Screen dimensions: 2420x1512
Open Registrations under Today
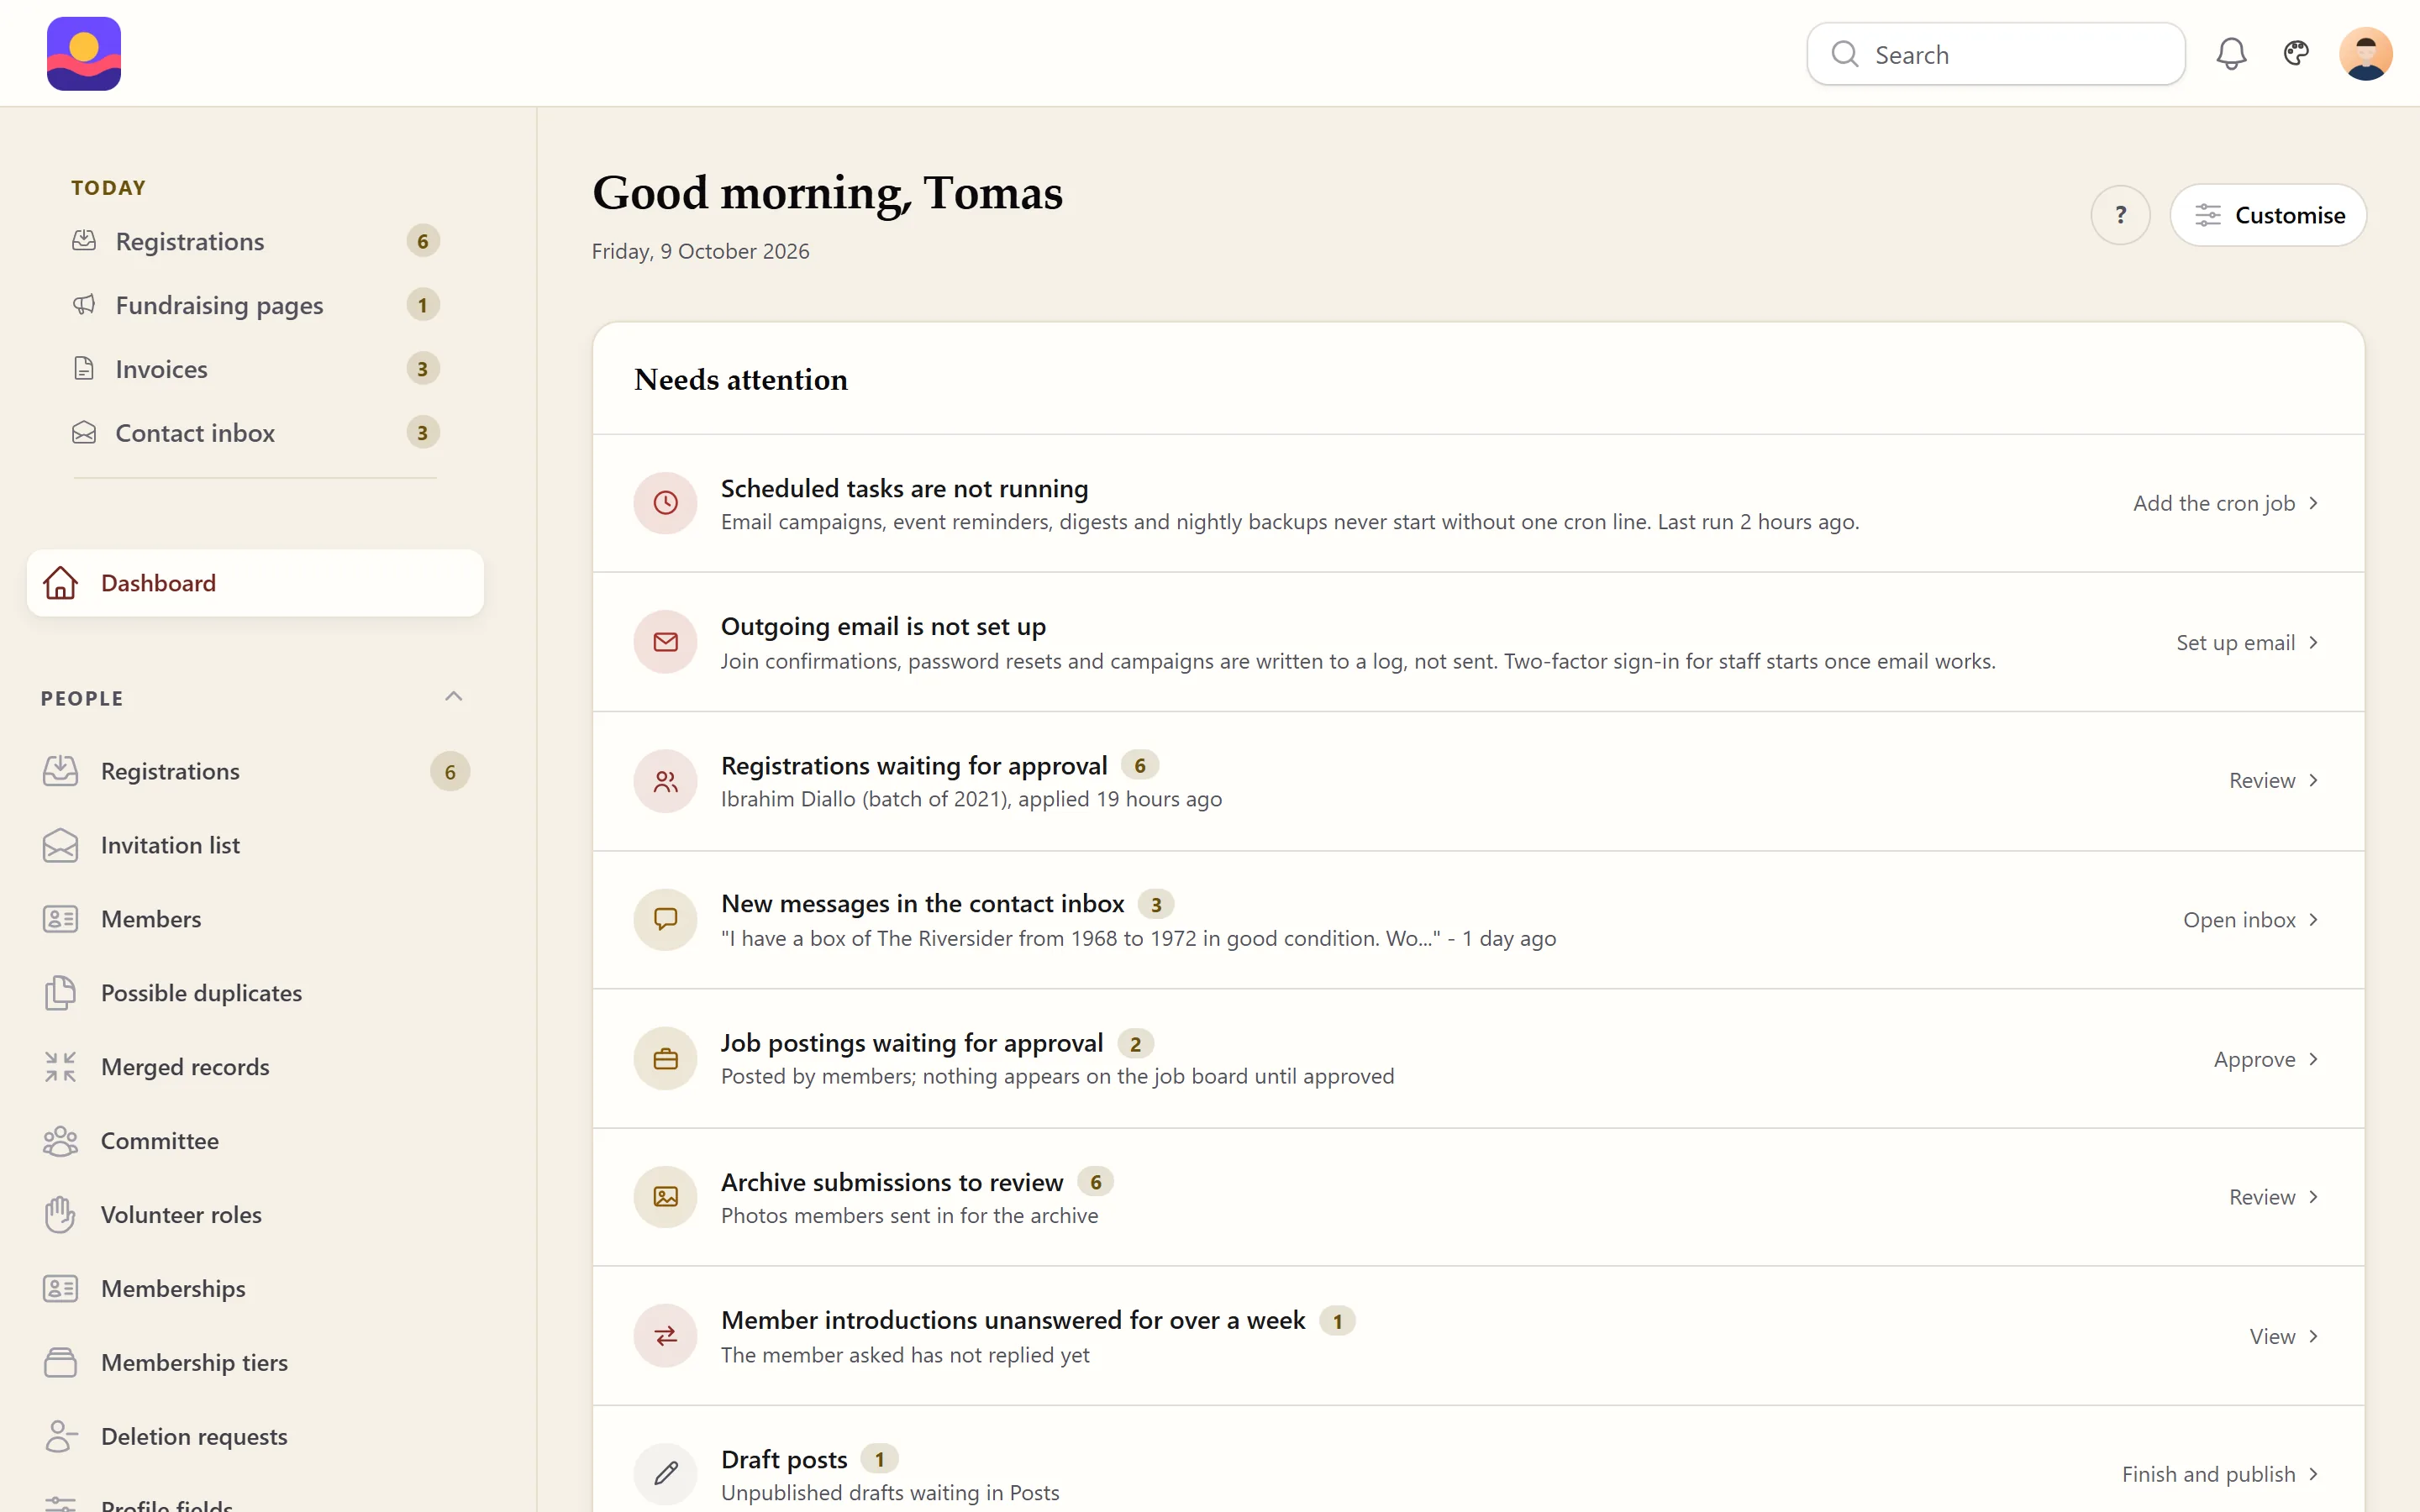pos(256,241)
